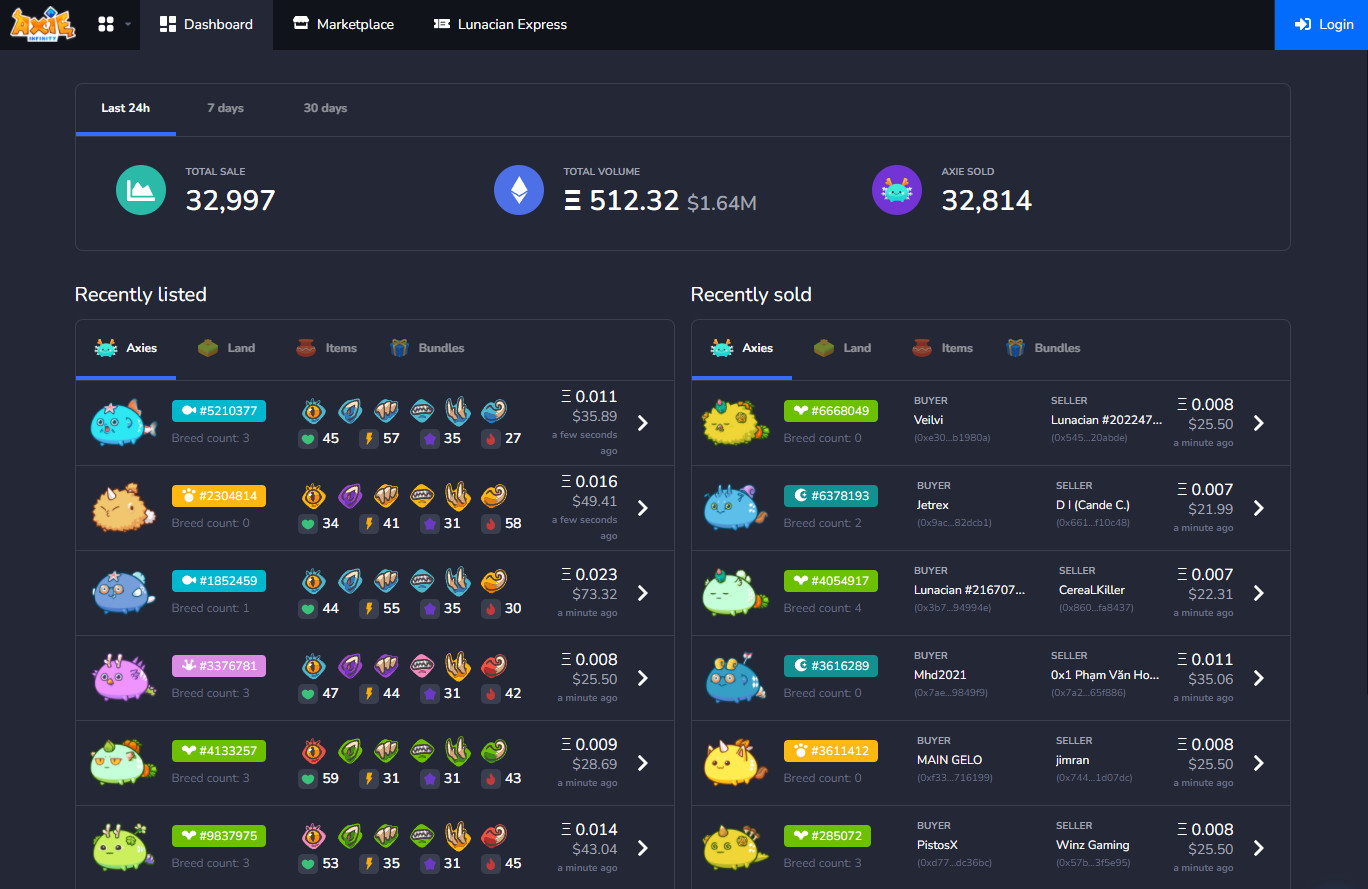The height and width of the screenshot is (889, 1368).
Task: Expand listing #3376781 with arrow chevron
Action: [x=643, y=678]
